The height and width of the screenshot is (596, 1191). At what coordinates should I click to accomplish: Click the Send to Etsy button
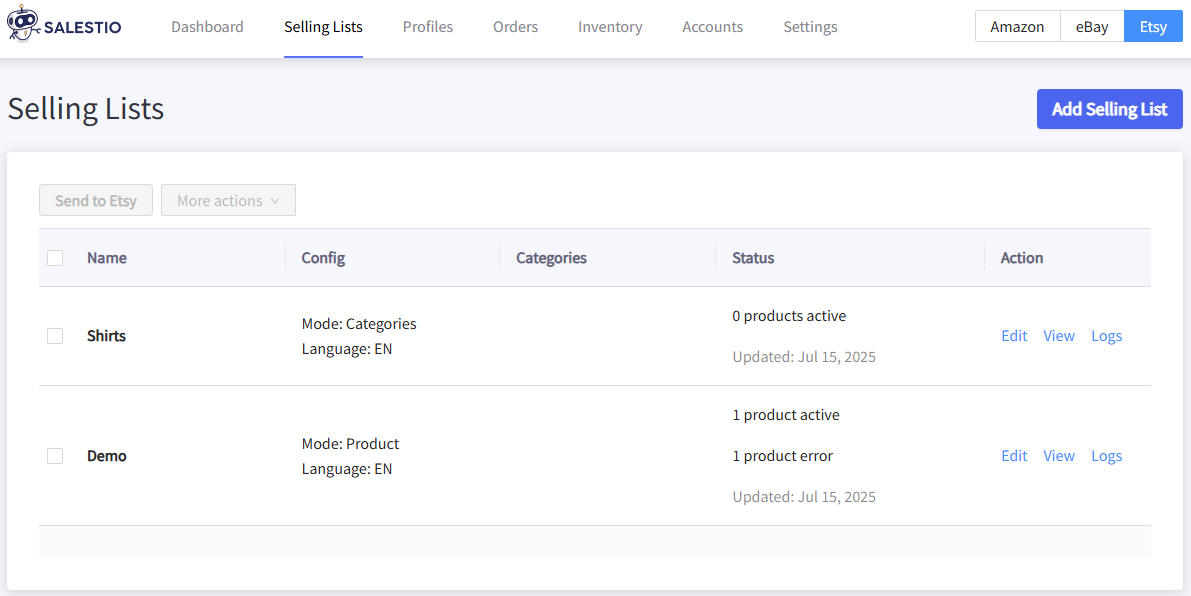point(96,200)
